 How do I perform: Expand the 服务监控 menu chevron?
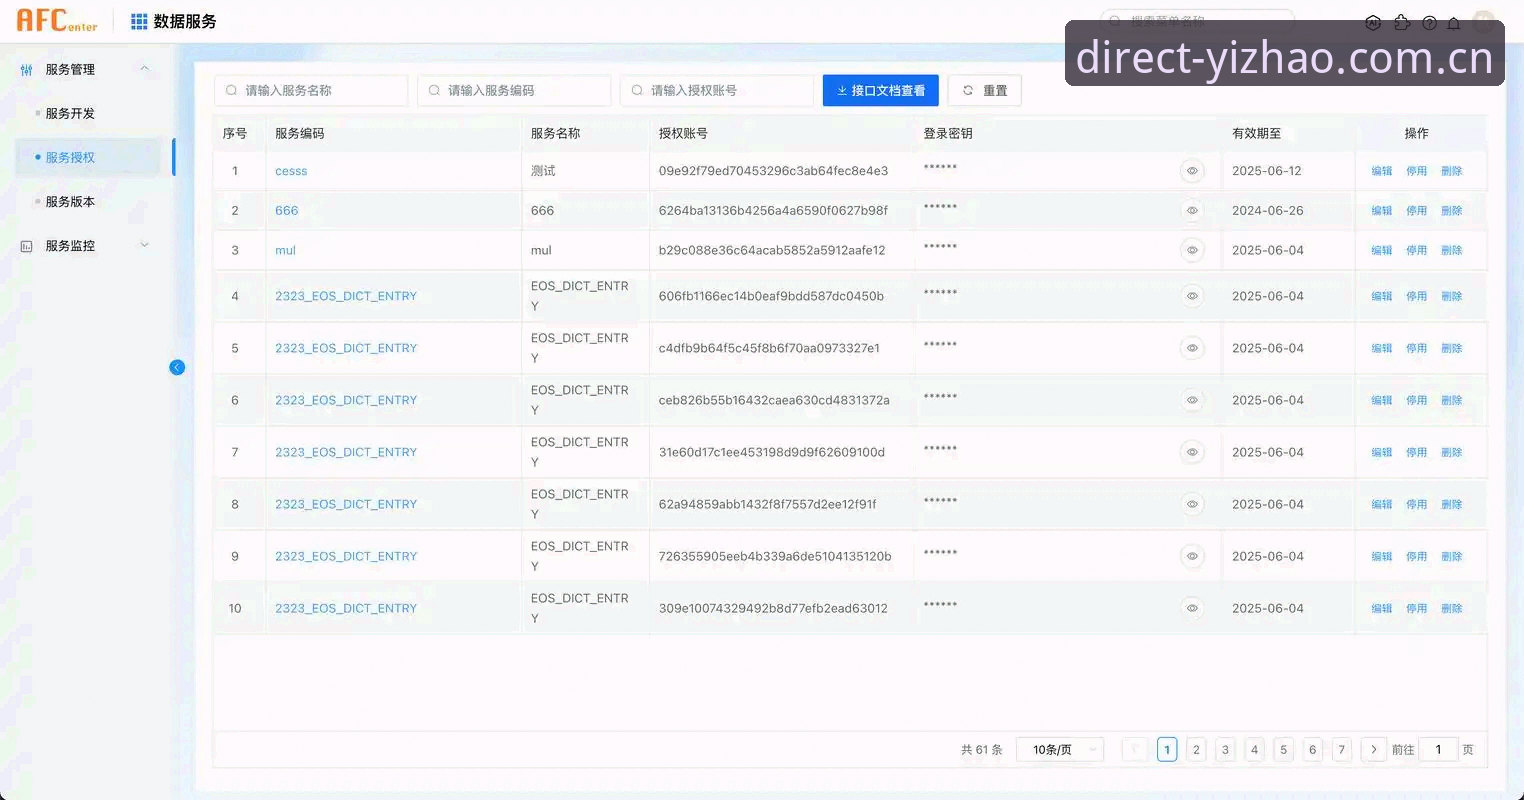coord(145,245)
